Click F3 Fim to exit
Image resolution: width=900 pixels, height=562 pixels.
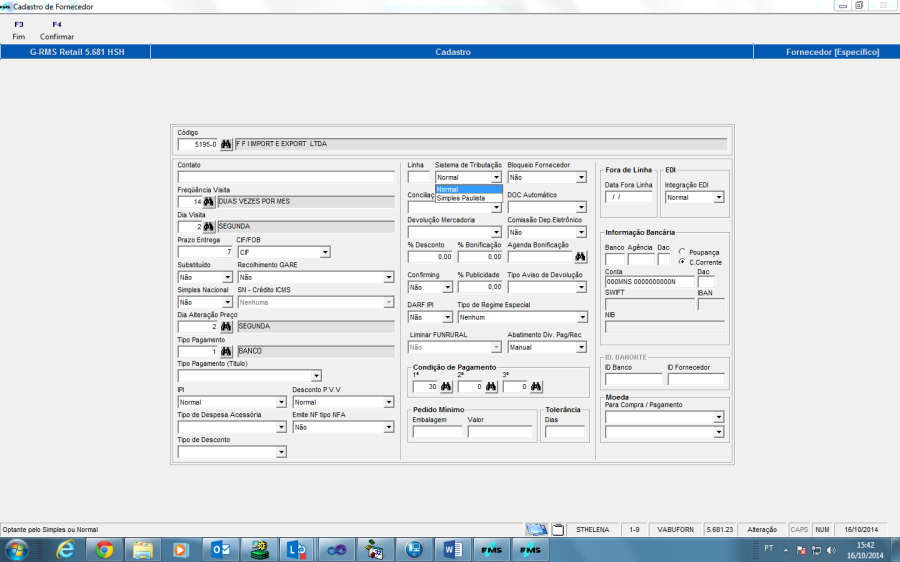click(x=18, y=30)
